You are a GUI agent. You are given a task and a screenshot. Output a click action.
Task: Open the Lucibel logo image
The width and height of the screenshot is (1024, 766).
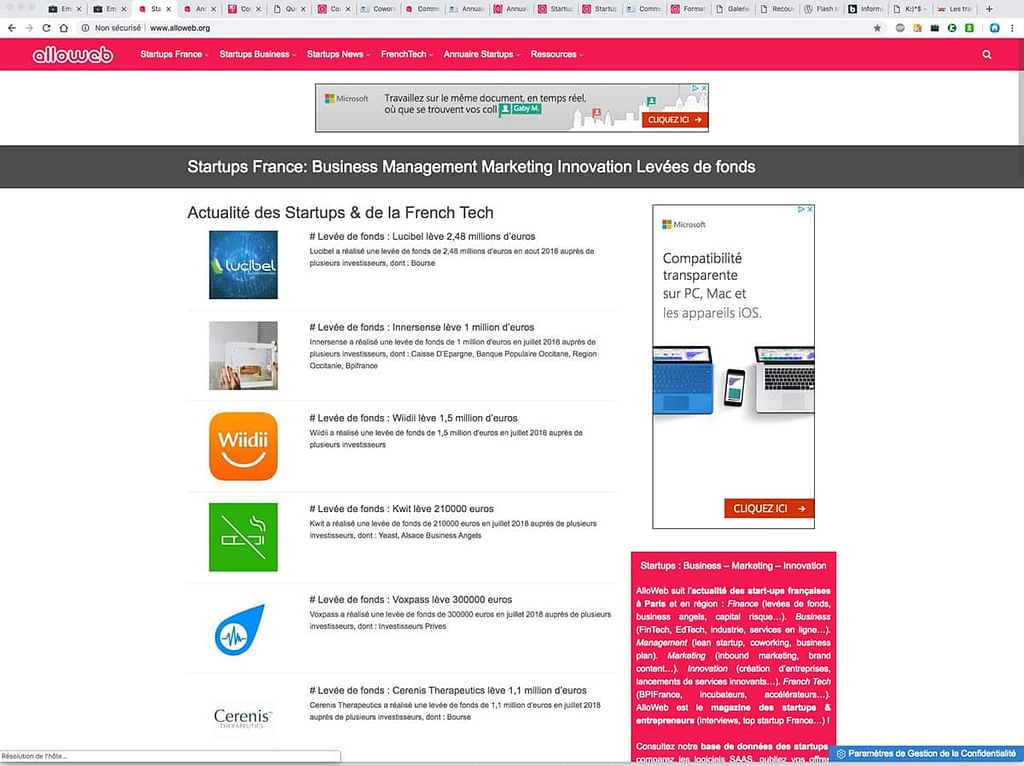pos(243,265)
